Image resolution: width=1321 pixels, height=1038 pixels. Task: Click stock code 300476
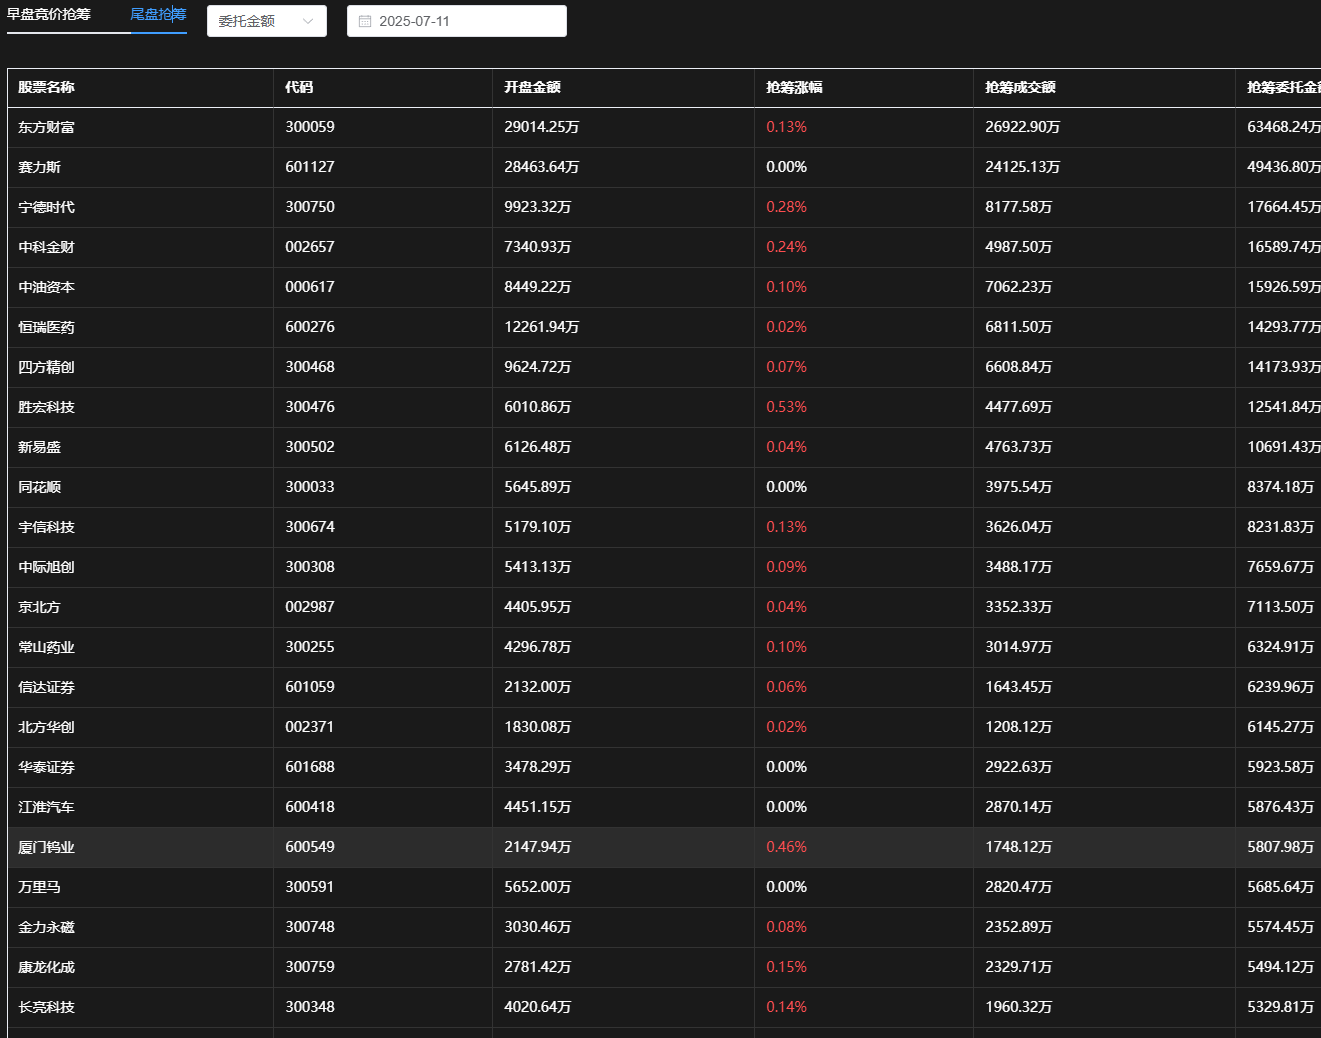(310, 407)
